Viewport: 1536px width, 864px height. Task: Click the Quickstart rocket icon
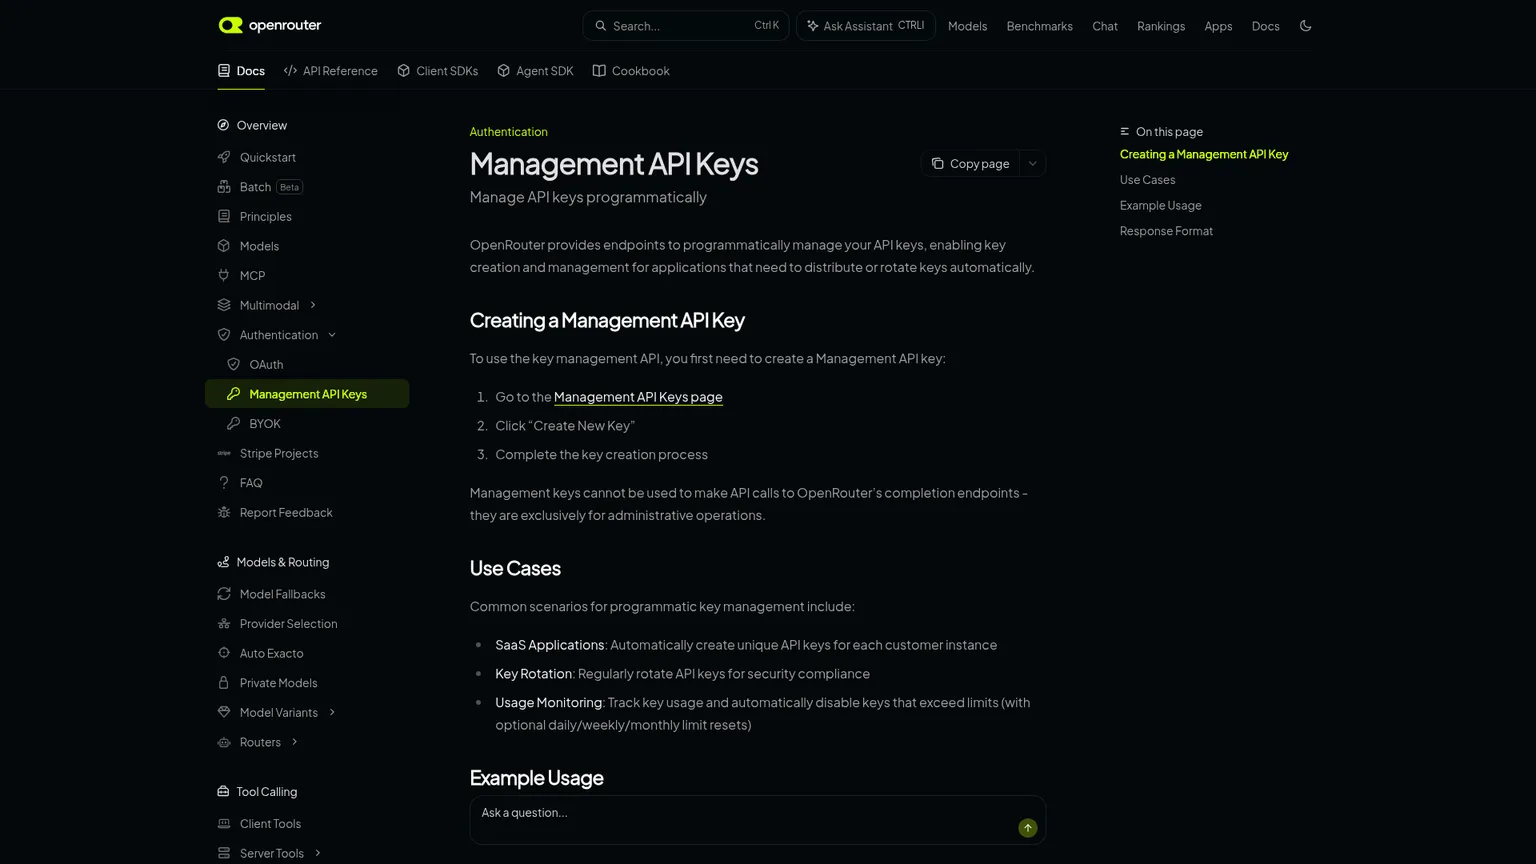[224, 157]
